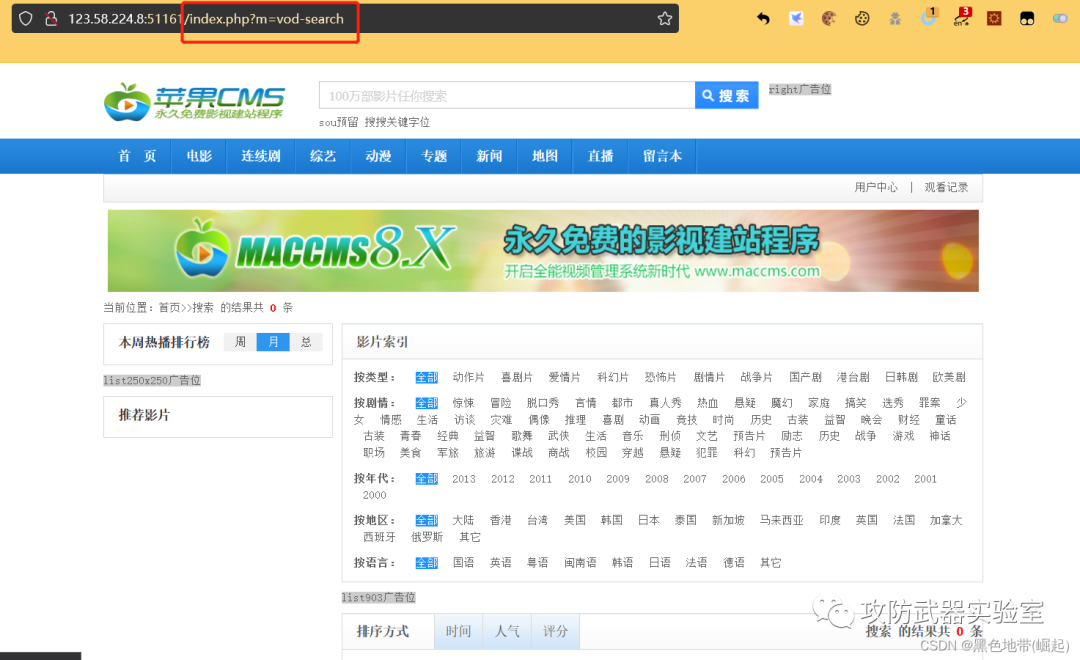Open the 留言本 navigation item

663,156
